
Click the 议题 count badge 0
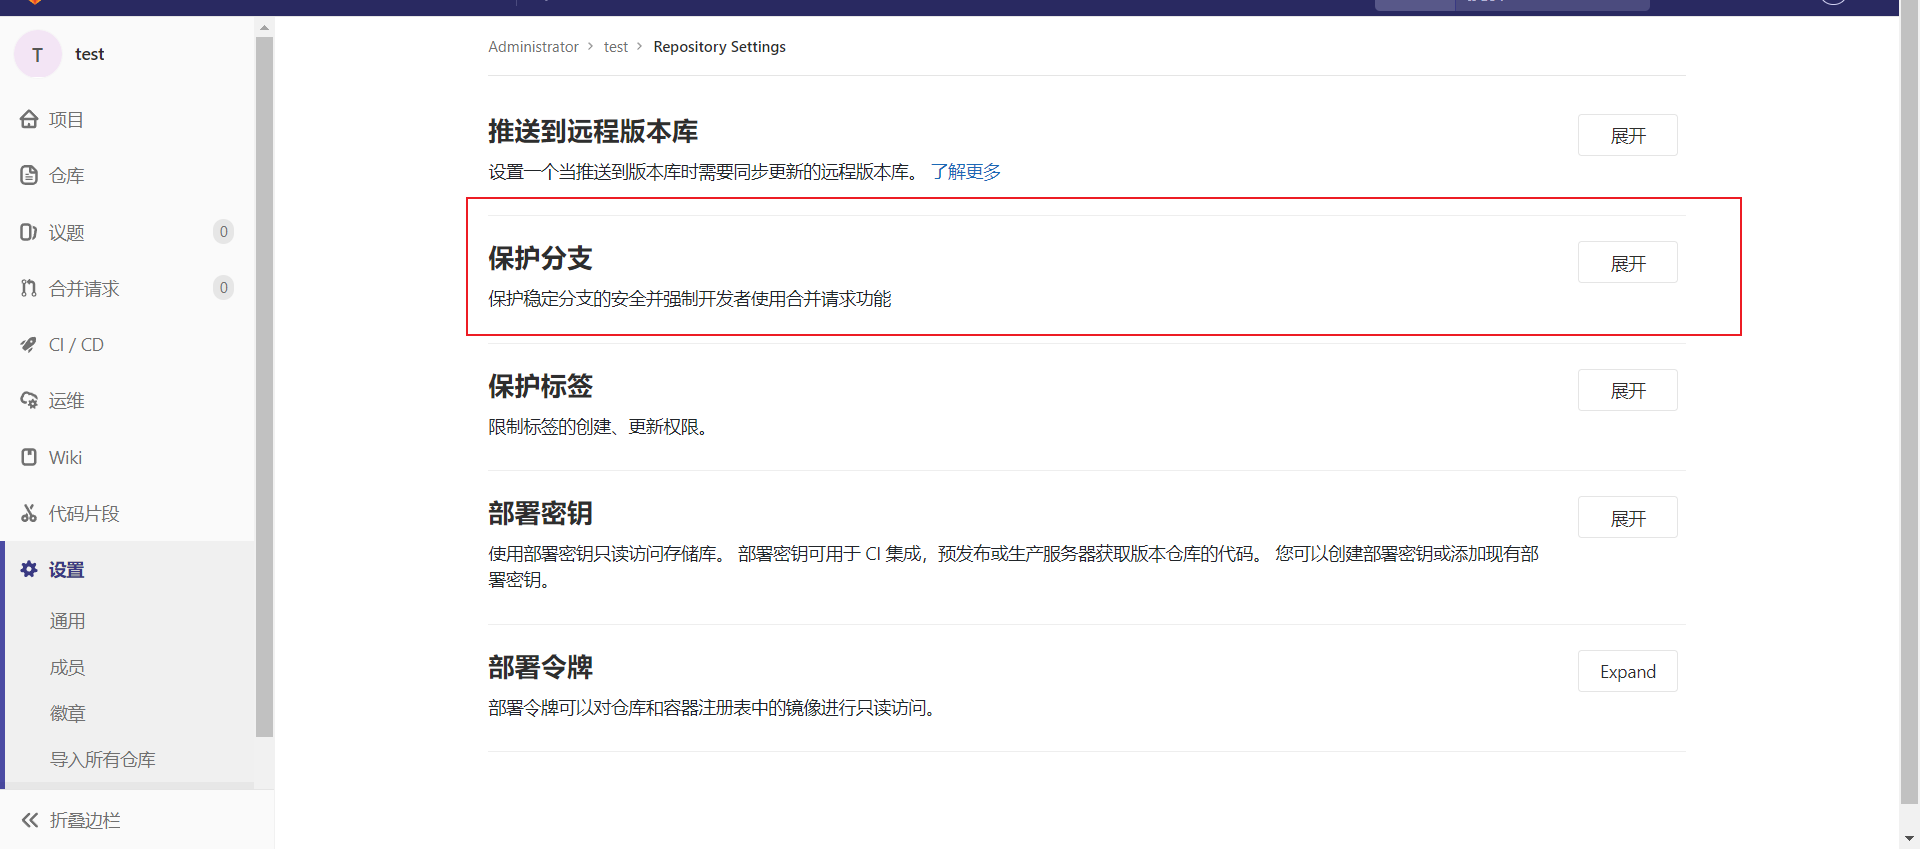pyautogui.click(x=224, y=232)
